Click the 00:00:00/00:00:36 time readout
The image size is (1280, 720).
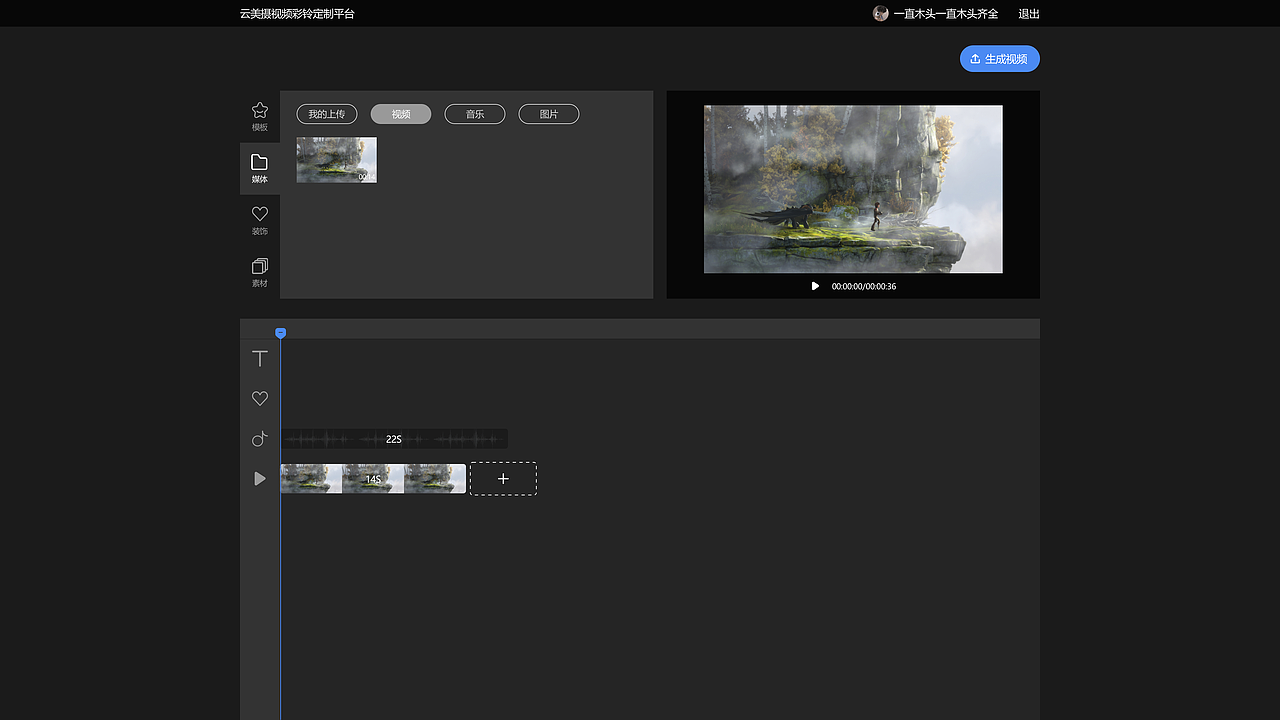pyautogui.click(x=864, y=287)
